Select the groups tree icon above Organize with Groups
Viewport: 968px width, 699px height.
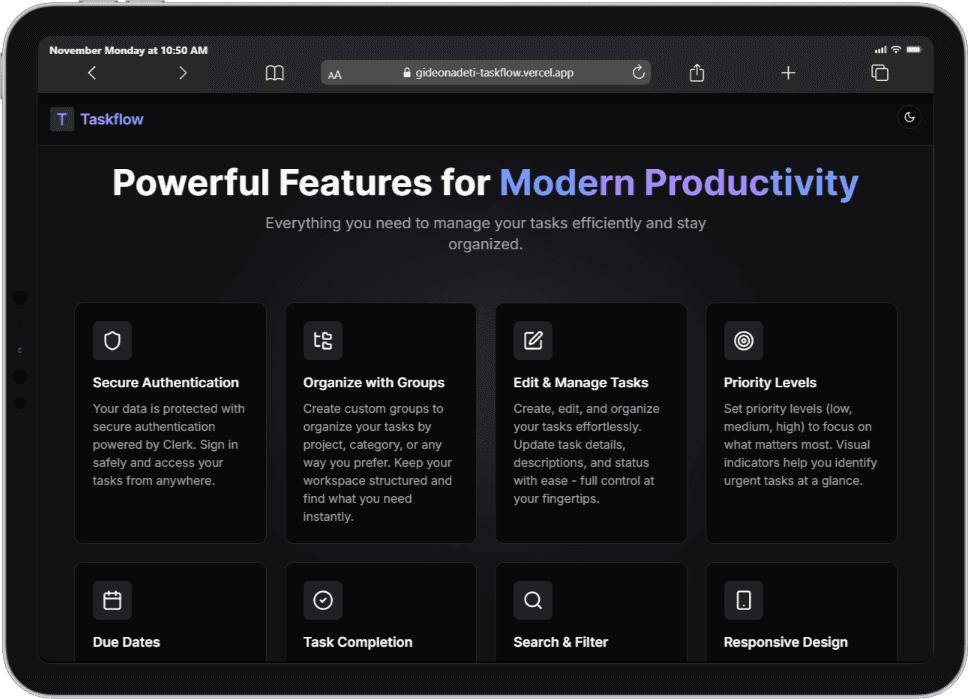pyautogui.click(x=322, y=340)
